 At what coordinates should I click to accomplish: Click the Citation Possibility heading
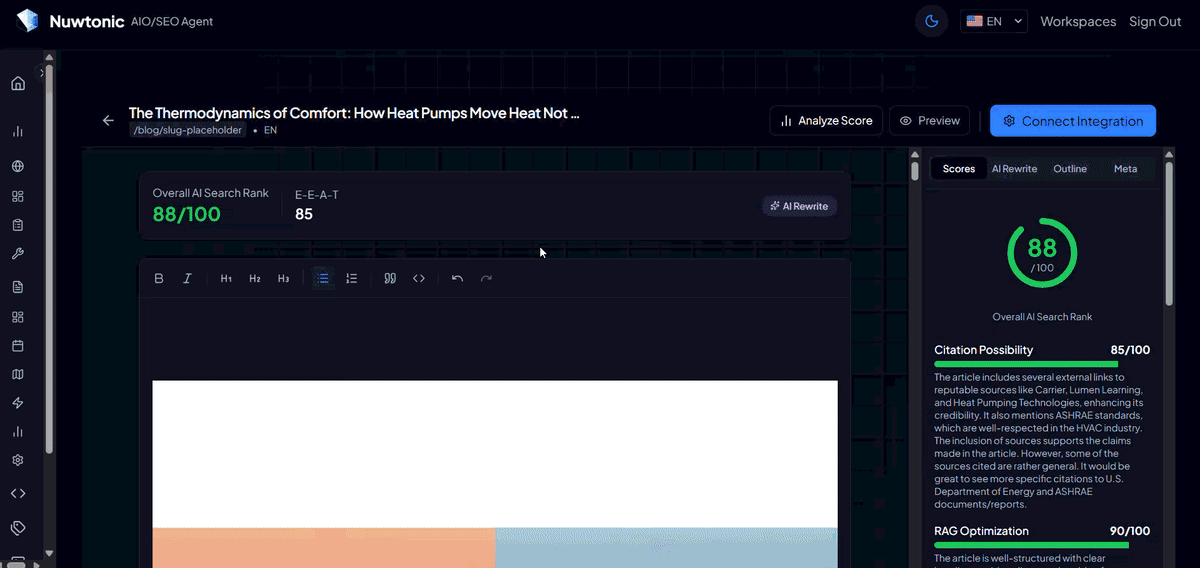click(x=984, y=350)
